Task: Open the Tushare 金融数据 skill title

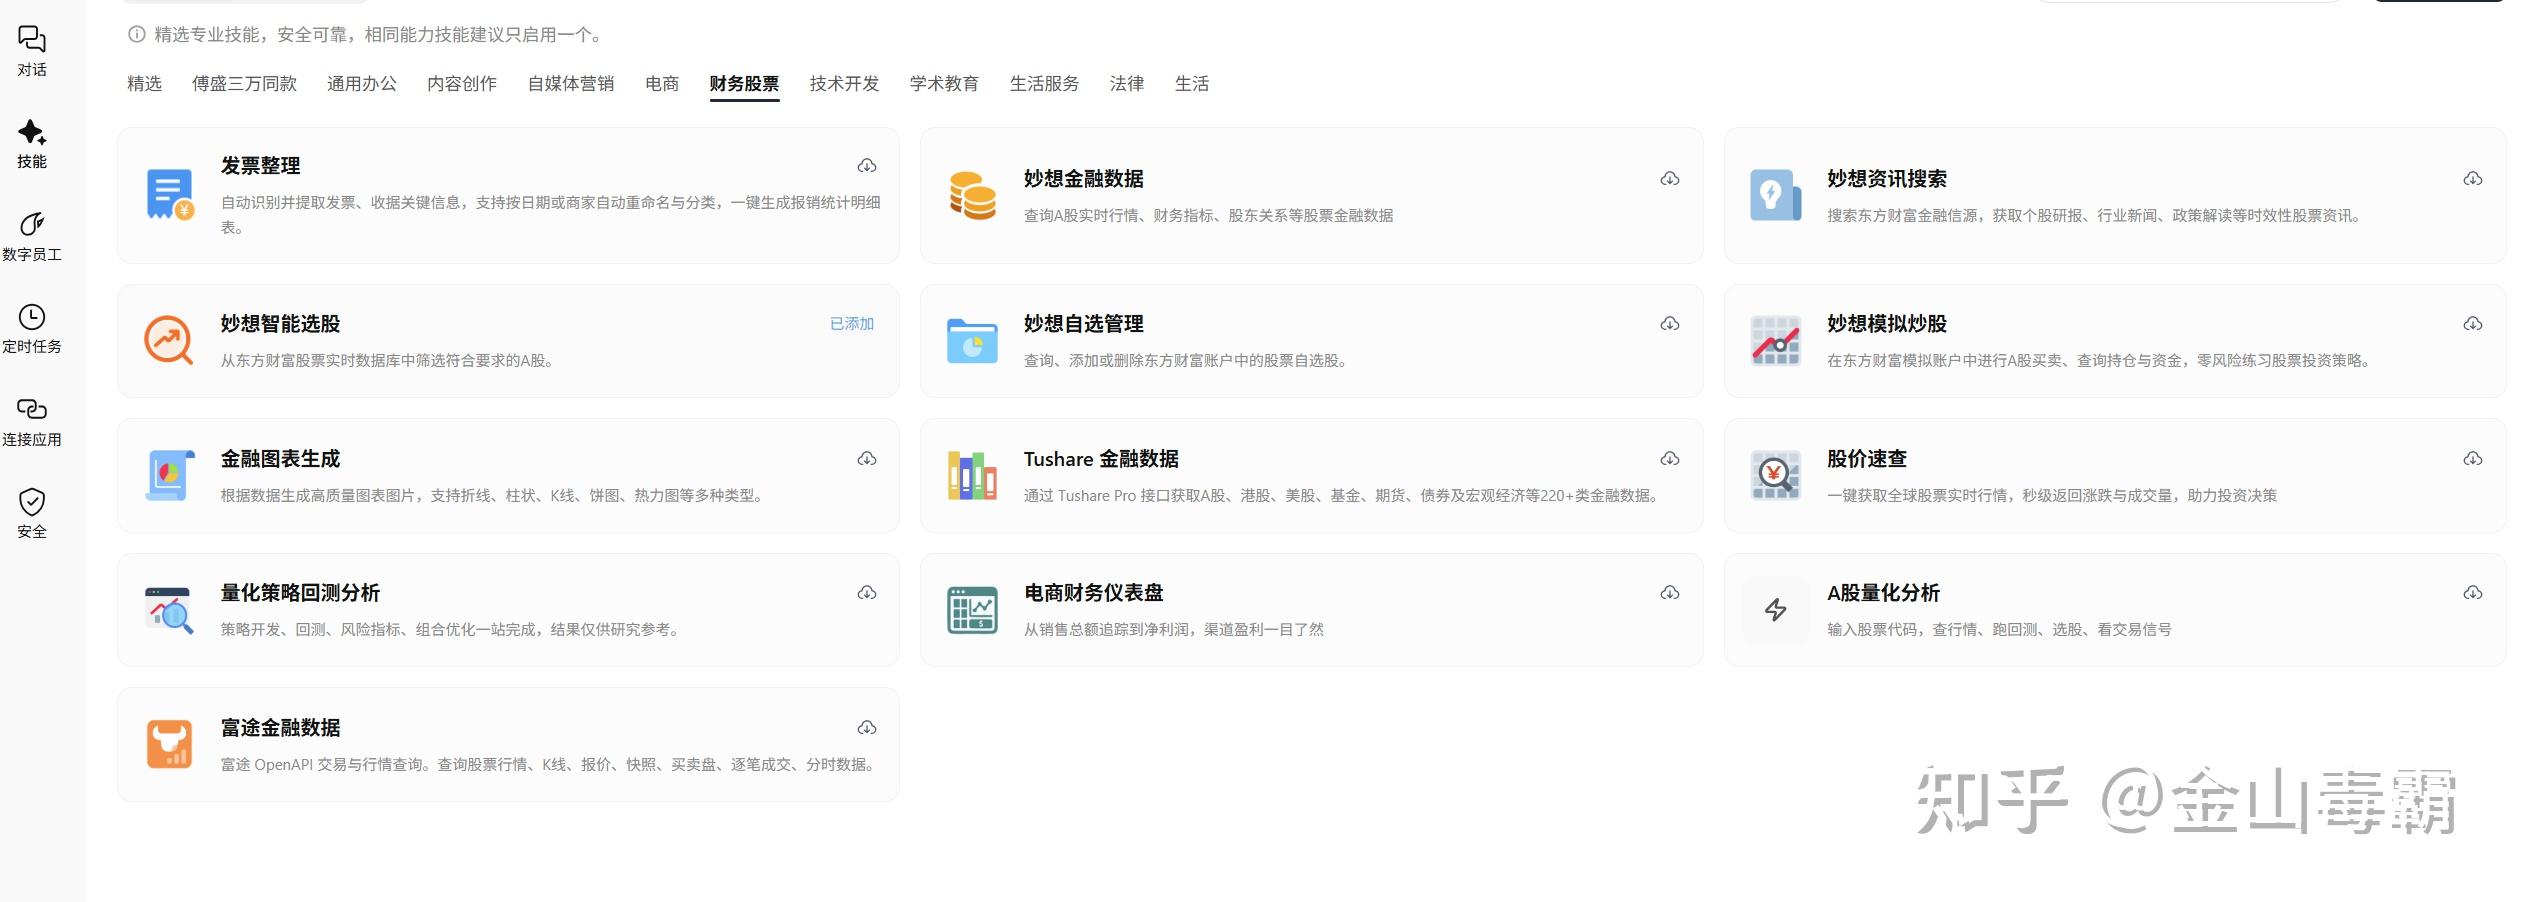Action: tap(1101, 459)
